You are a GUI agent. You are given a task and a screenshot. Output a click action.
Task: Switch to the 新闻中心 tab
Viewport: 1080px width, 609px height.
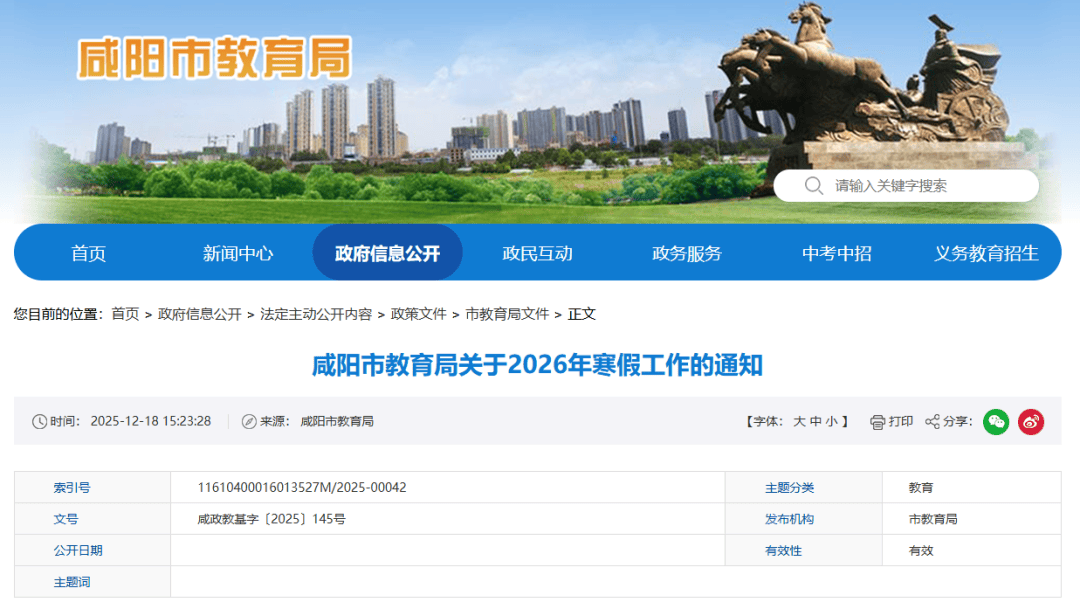click(238, 253)
